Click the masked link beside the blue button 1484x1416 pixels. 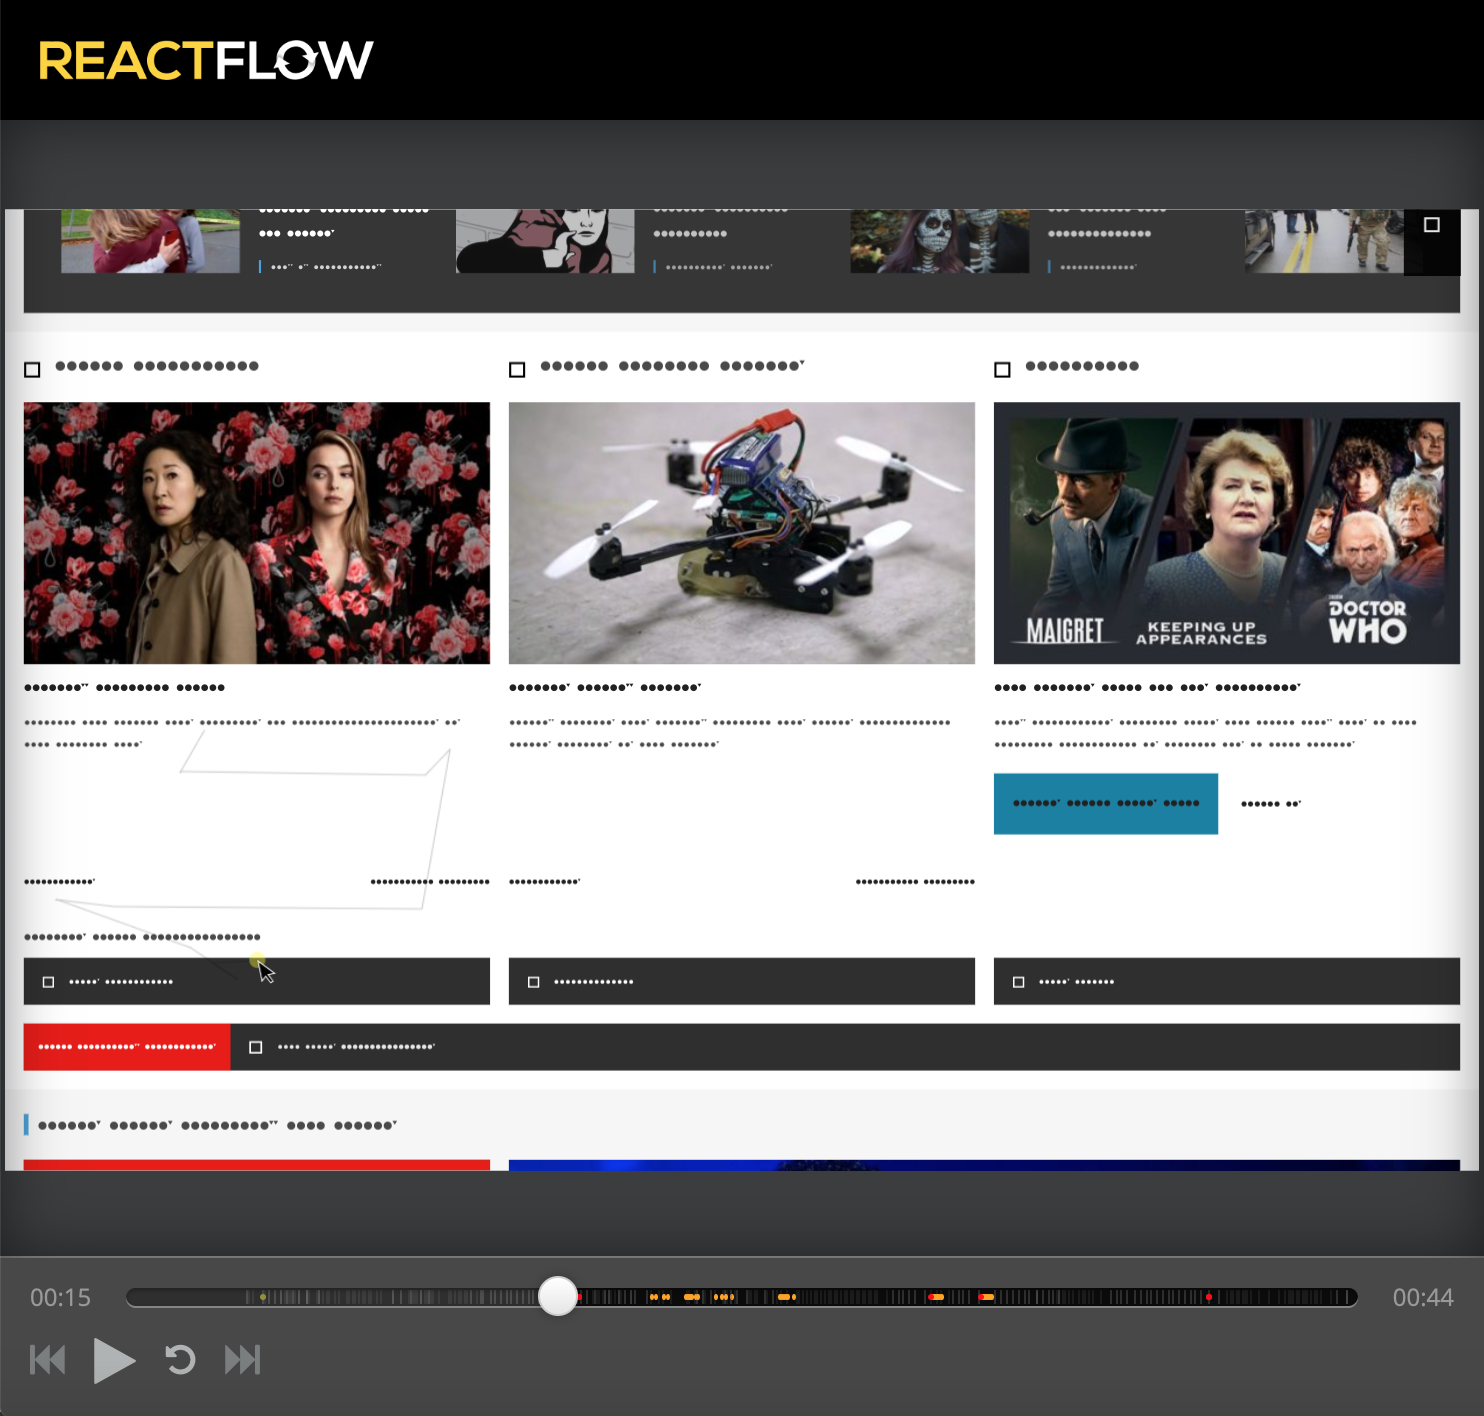pyautogui.click(x=1271, y=803)
